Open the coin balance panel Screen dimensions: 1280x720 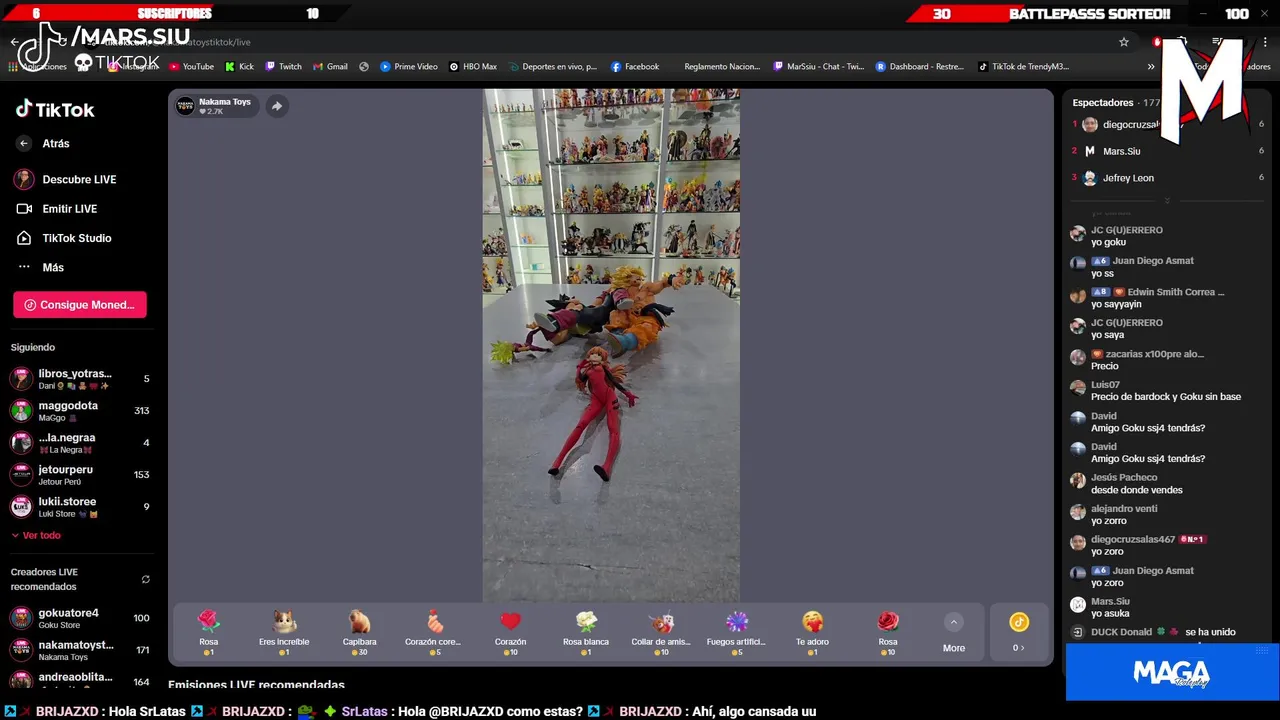tap(1019, 633)
